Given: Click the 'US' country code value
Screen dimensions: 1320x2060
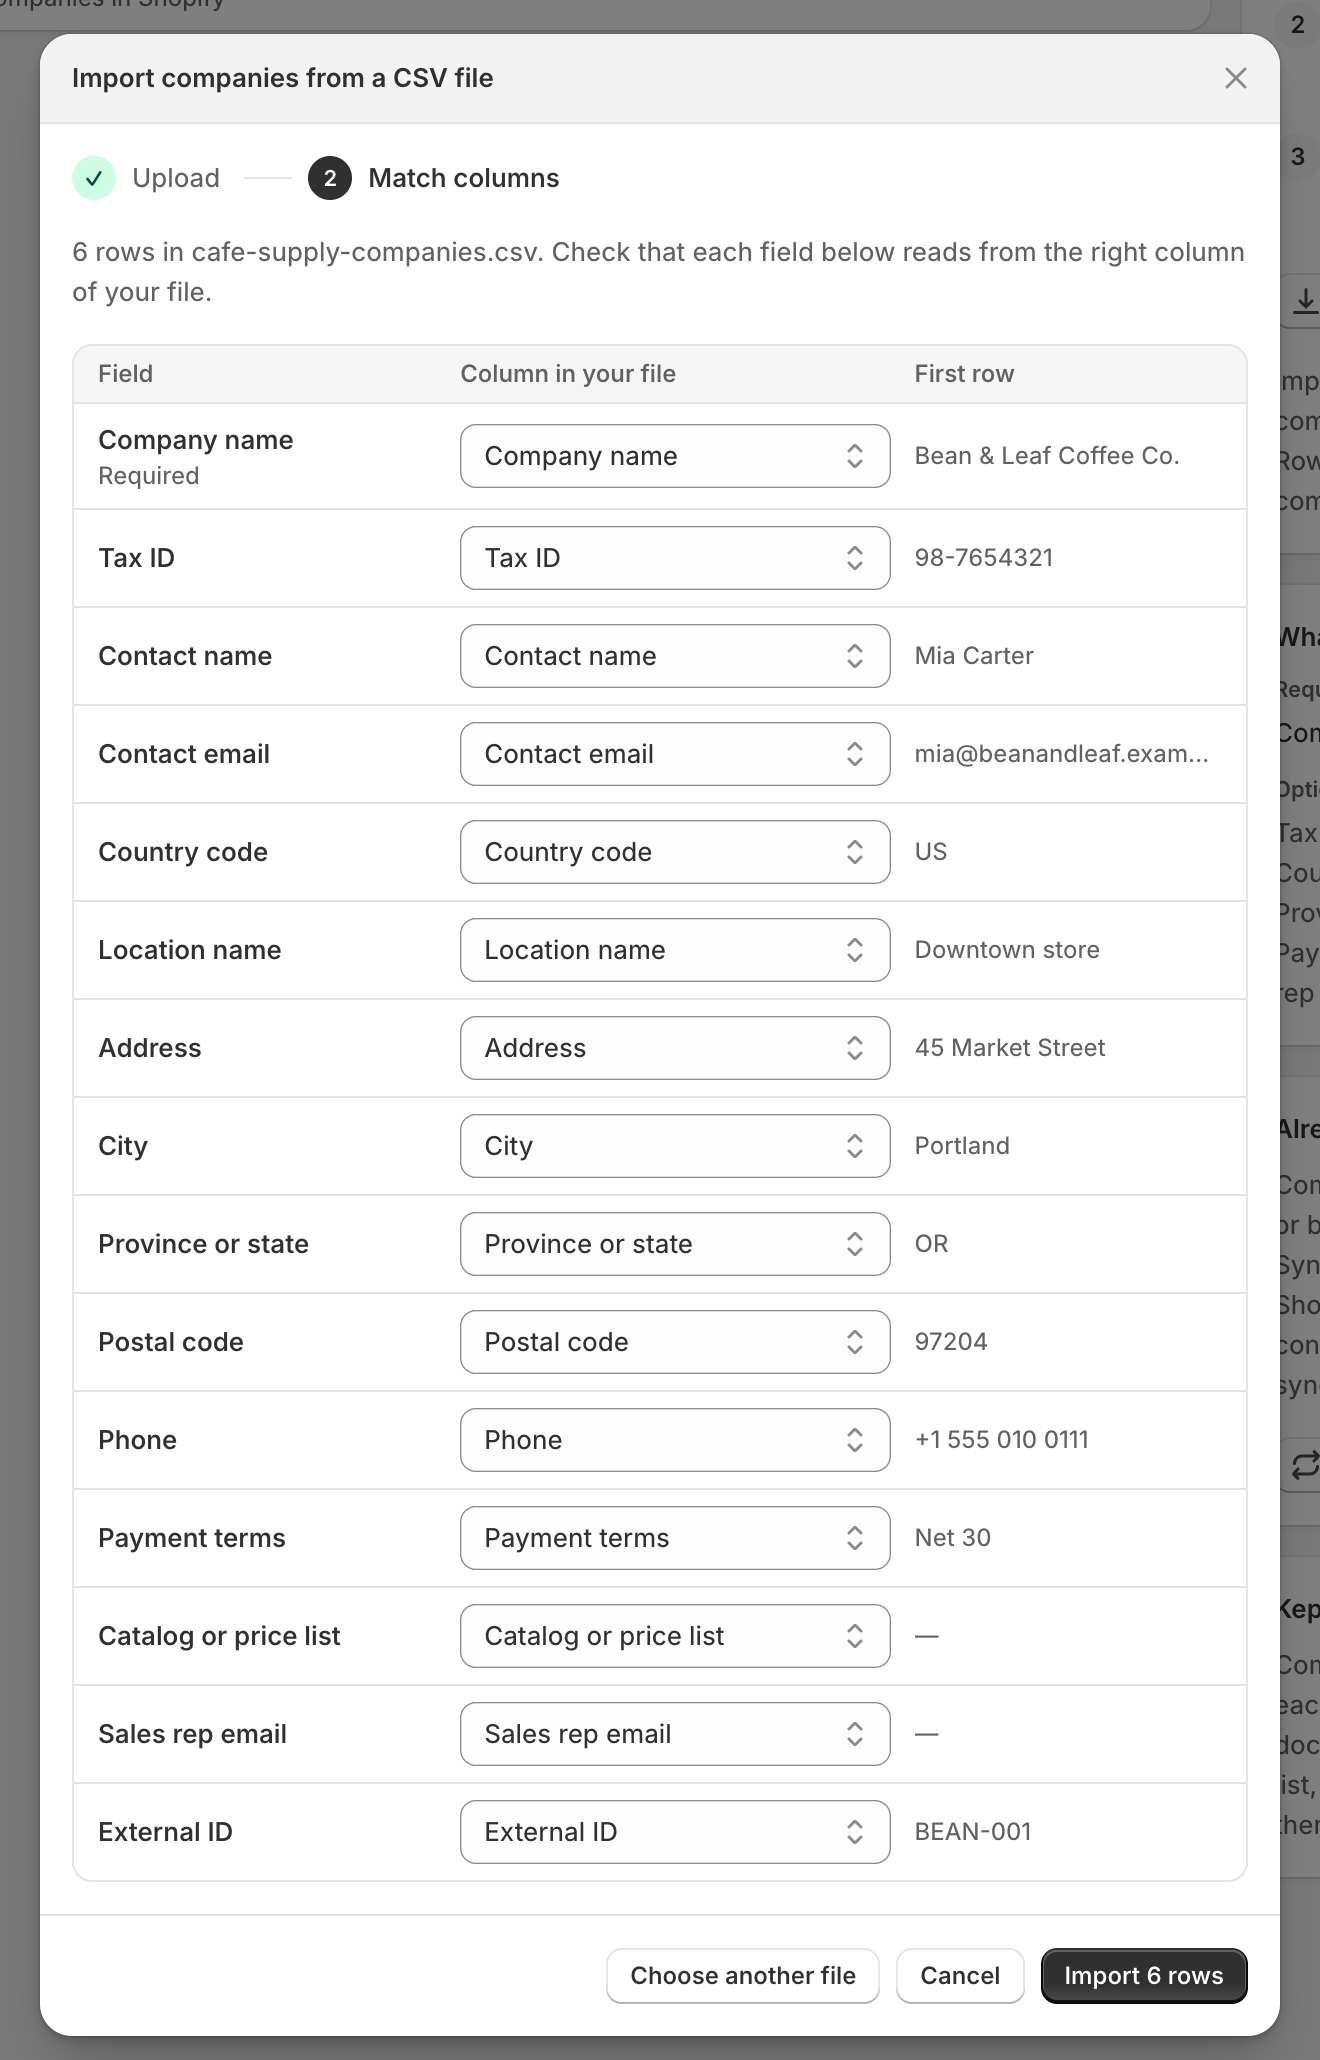Looking at the screenshot, I should pyautogui.click(x=931, y=852).
